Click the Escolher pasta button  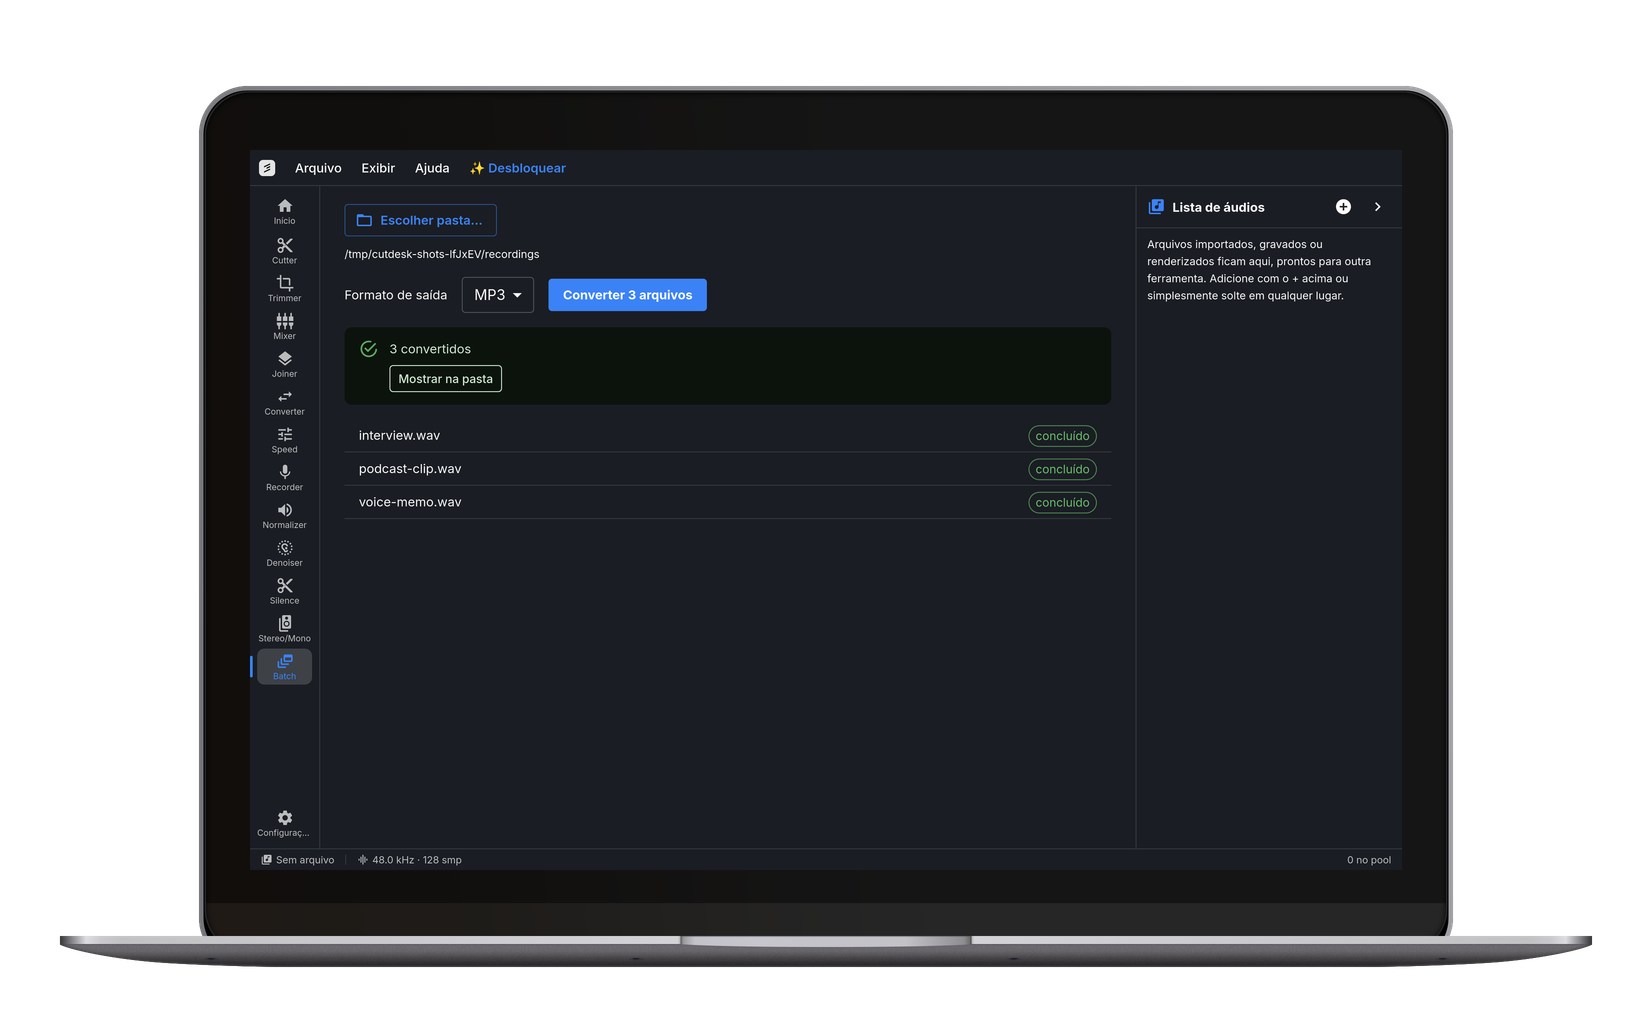tap(420, 220)
